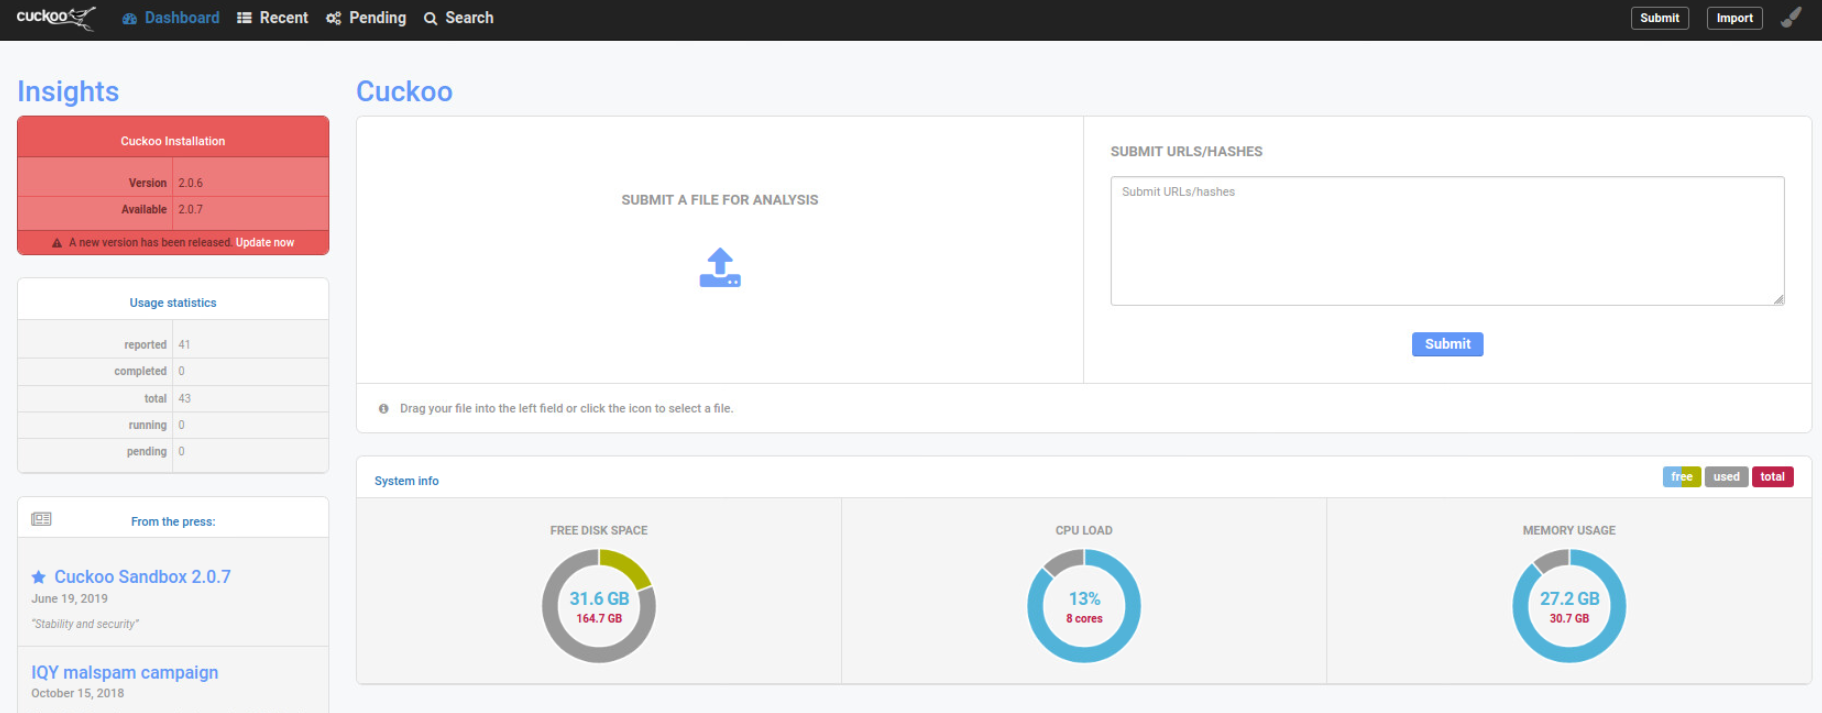Click the 31.6 GB disk value
Image resolution: width=1822 pixels, height=713 pixels.
tap(599, 599)
